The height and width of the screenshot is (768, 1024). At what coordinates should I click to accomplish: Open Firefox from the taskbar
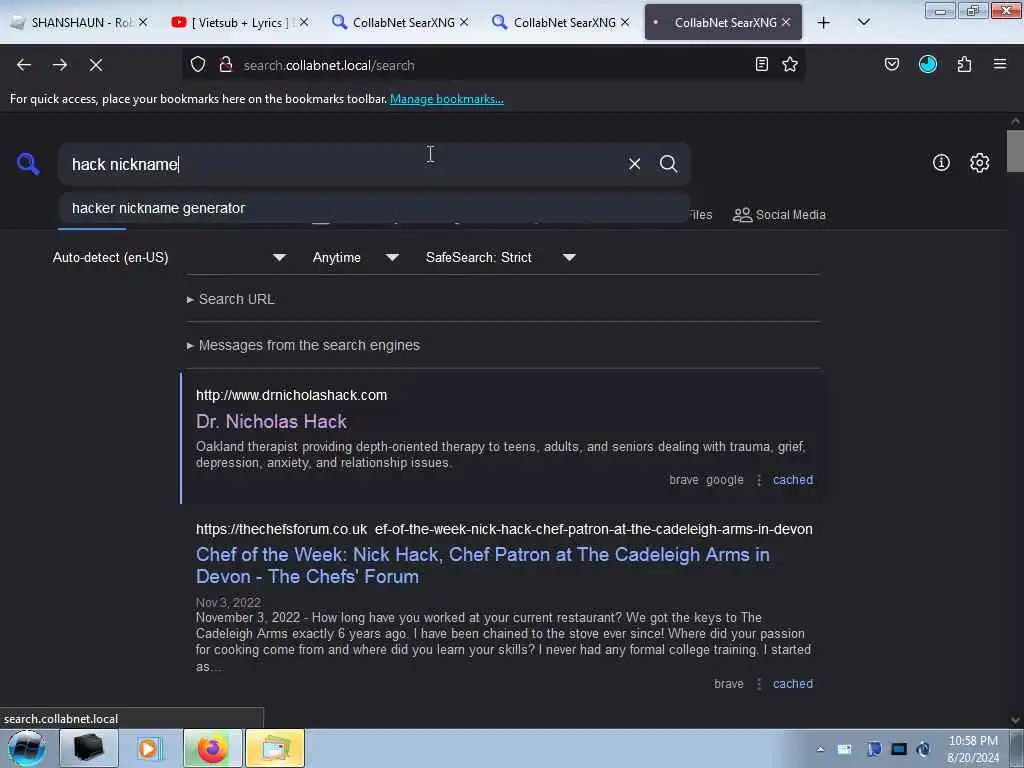click(x=212, y=748)
